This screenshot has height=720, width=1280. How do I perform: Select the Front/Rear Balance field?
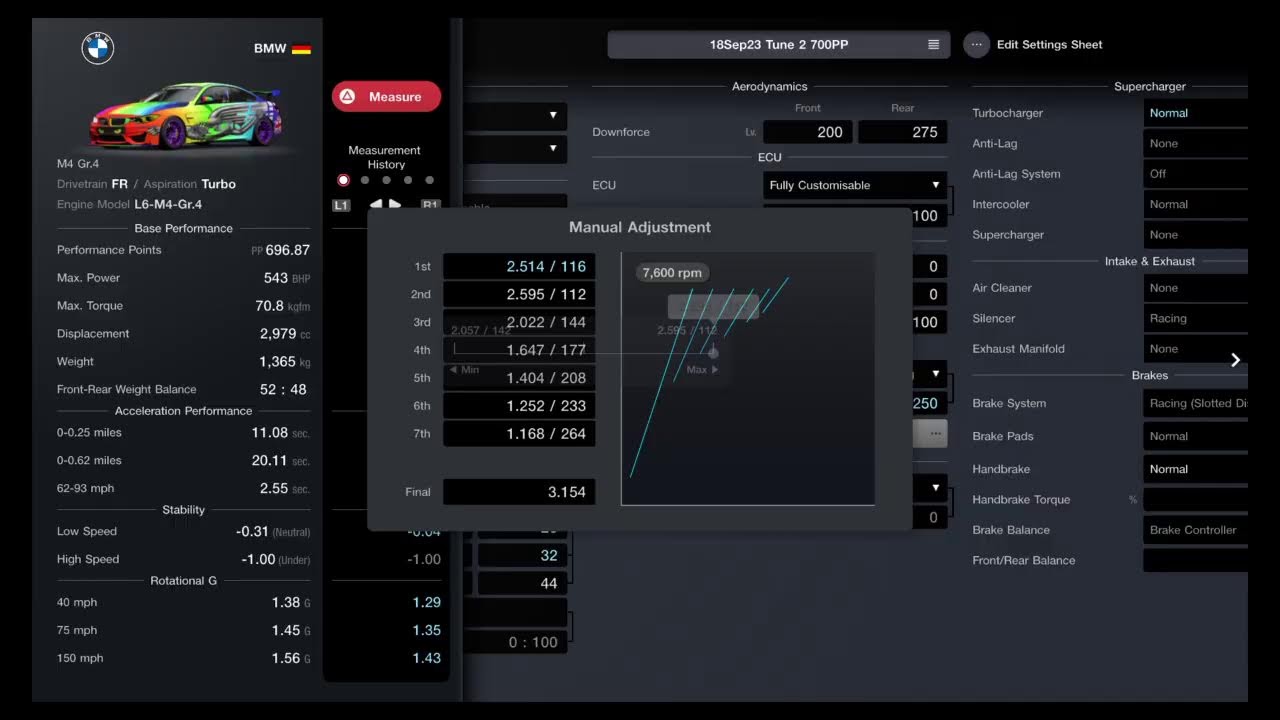point(1196,560)
